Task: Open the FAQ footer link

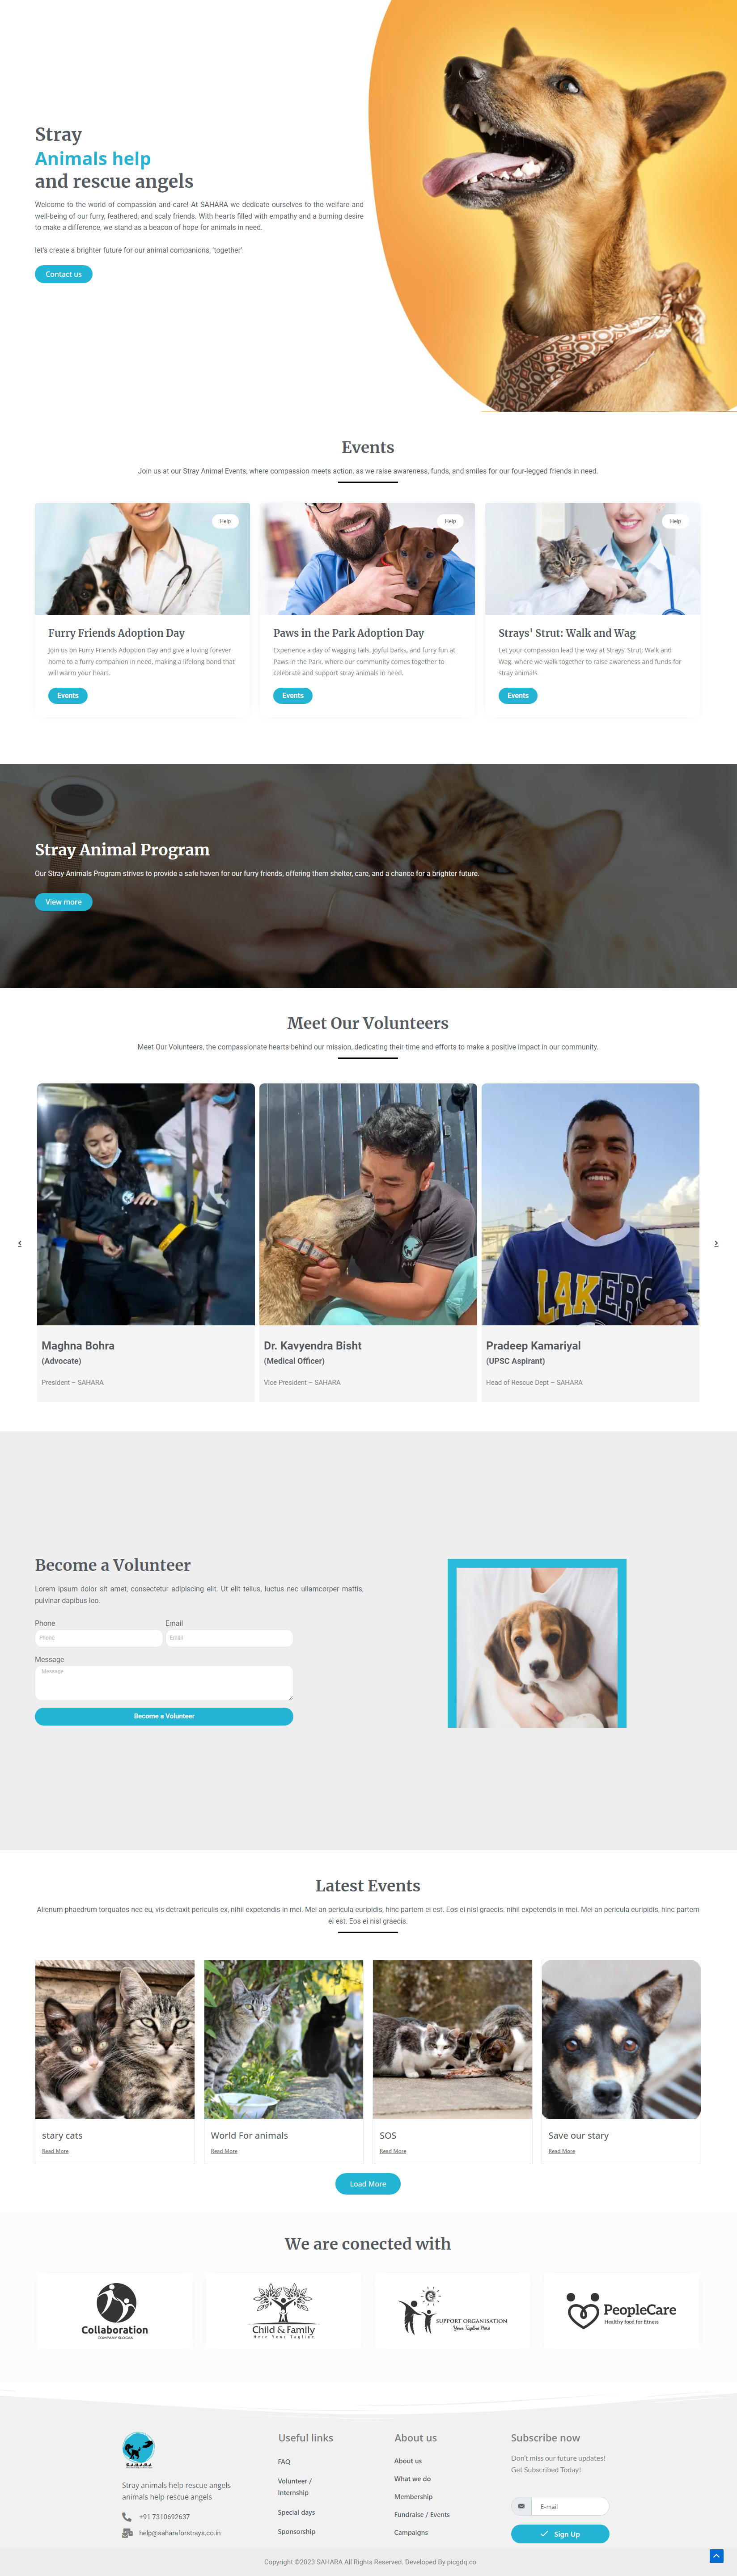Action: (x=284, y=2462)
